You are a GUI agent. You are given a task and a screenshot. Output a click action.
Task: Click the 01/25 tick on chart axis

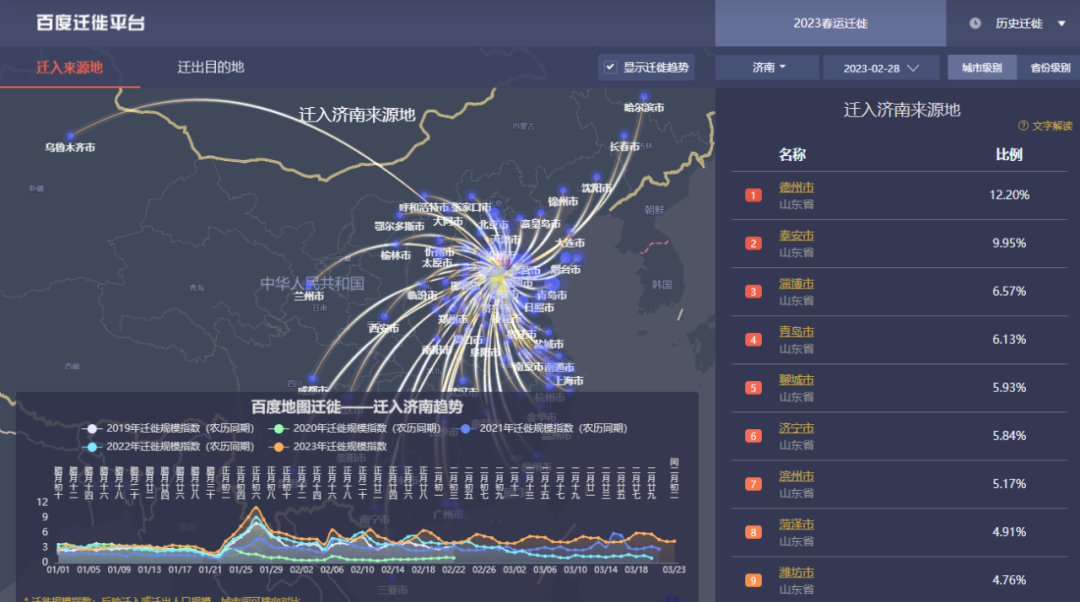point(240,570)
